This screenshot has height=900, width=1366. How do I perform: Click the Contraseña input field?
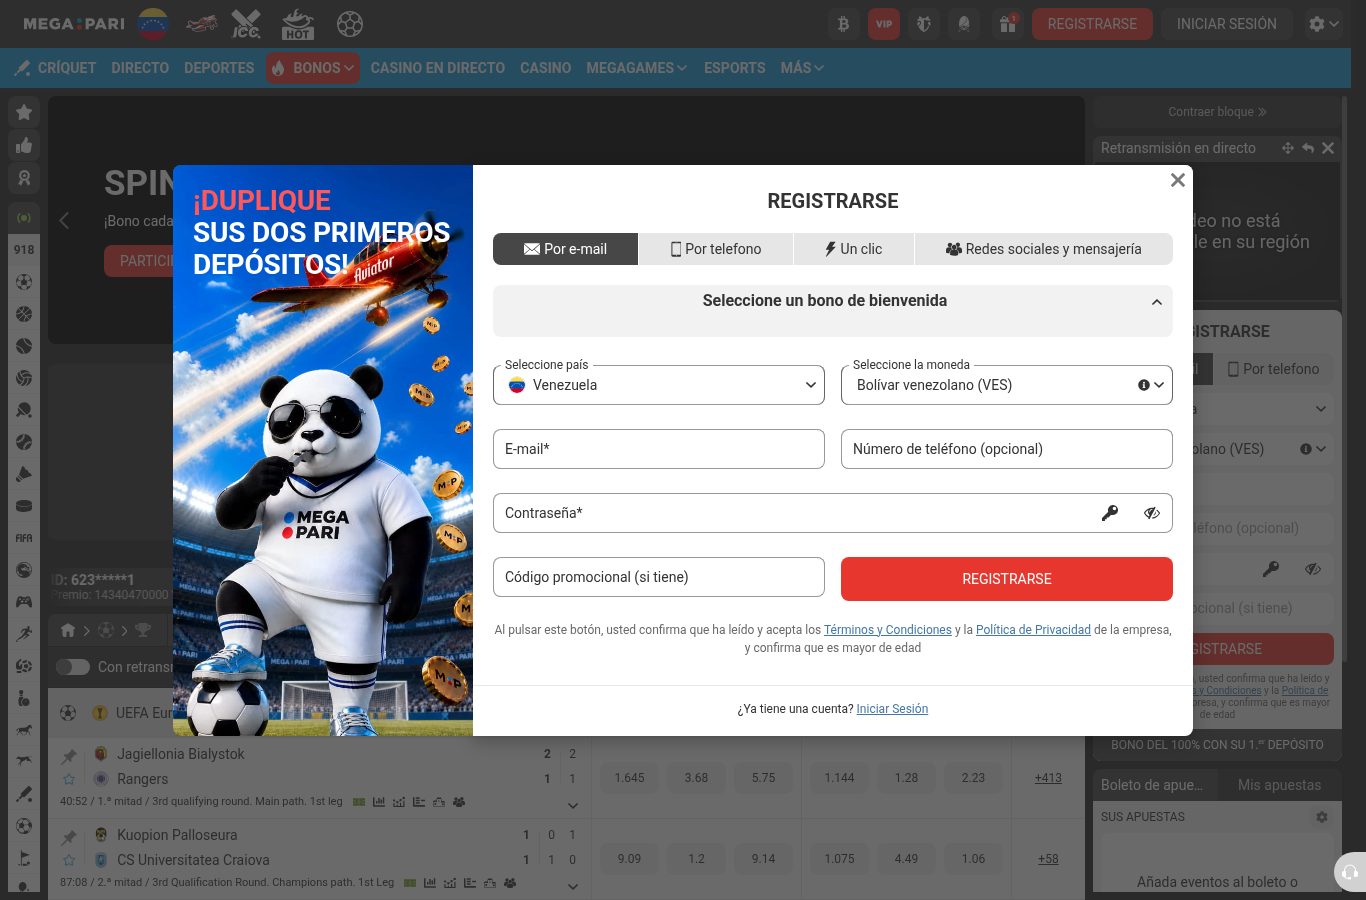[833, 513]
